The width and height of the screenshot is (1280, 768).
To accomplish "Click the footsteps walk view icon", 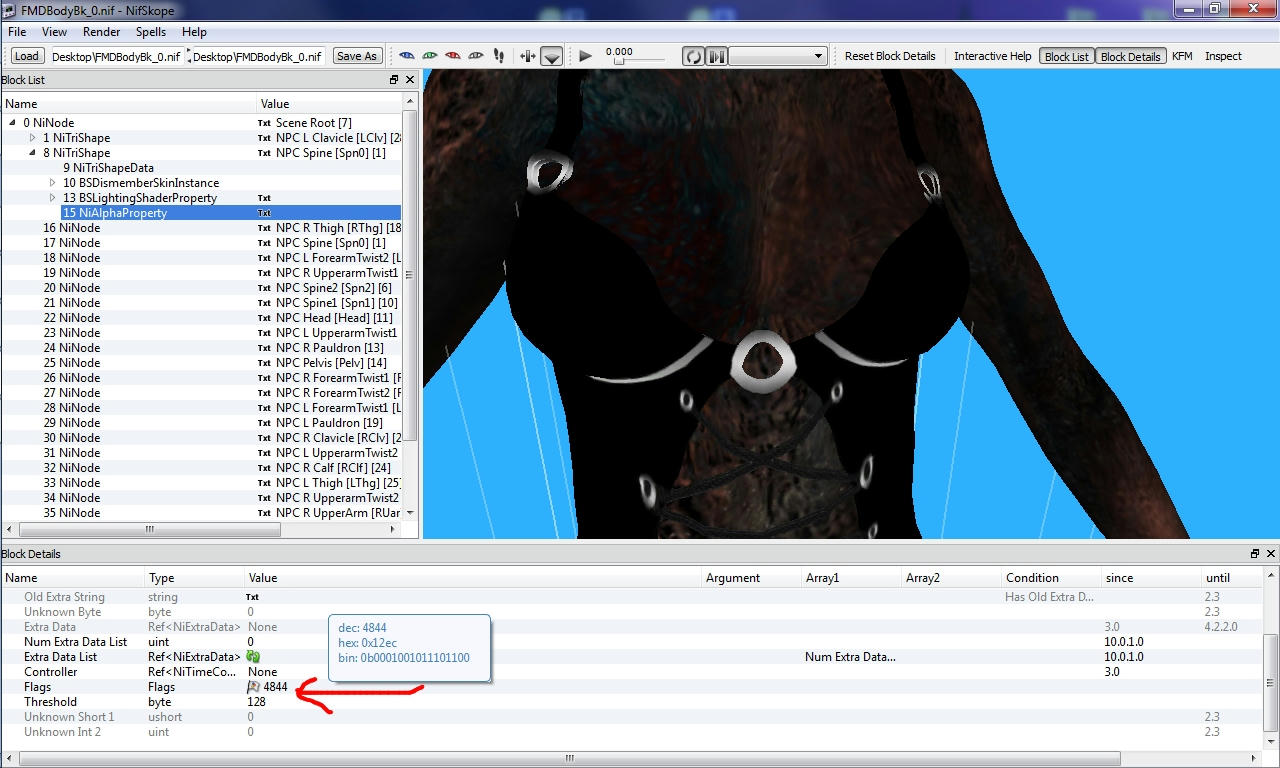I will tap(499, 56).
